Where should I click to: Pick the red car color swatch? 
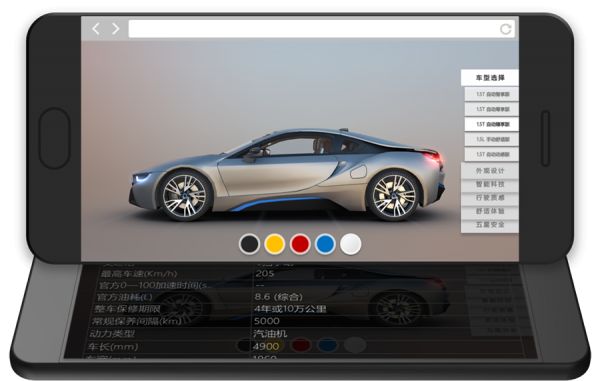point(300,244)
